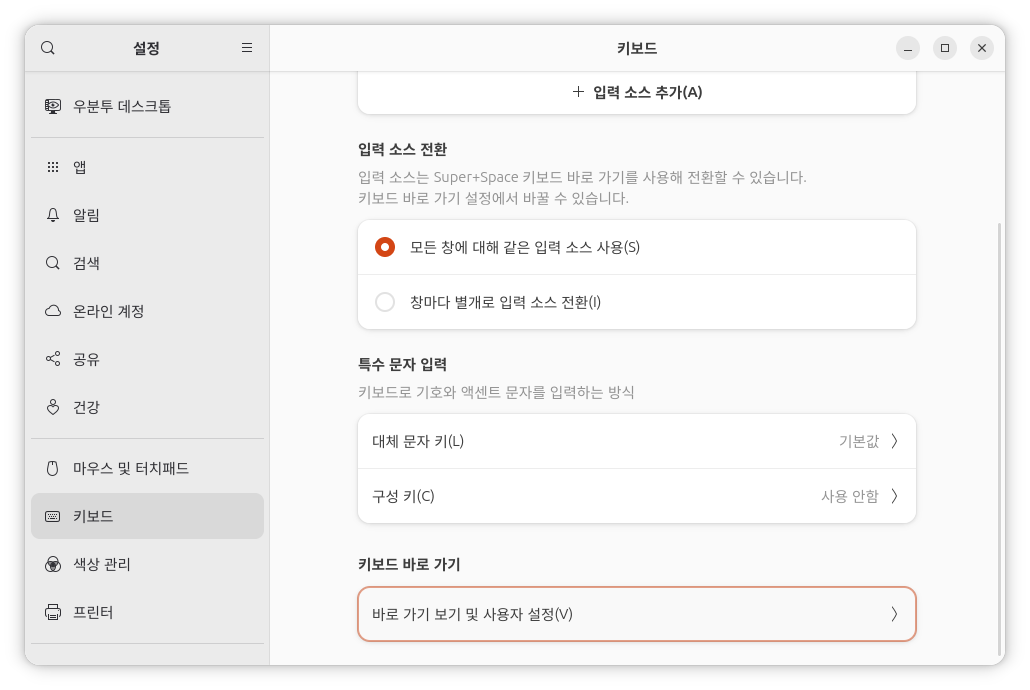Select 창마다 별개로 입력 소스 전환 radio button

(385, 302)
